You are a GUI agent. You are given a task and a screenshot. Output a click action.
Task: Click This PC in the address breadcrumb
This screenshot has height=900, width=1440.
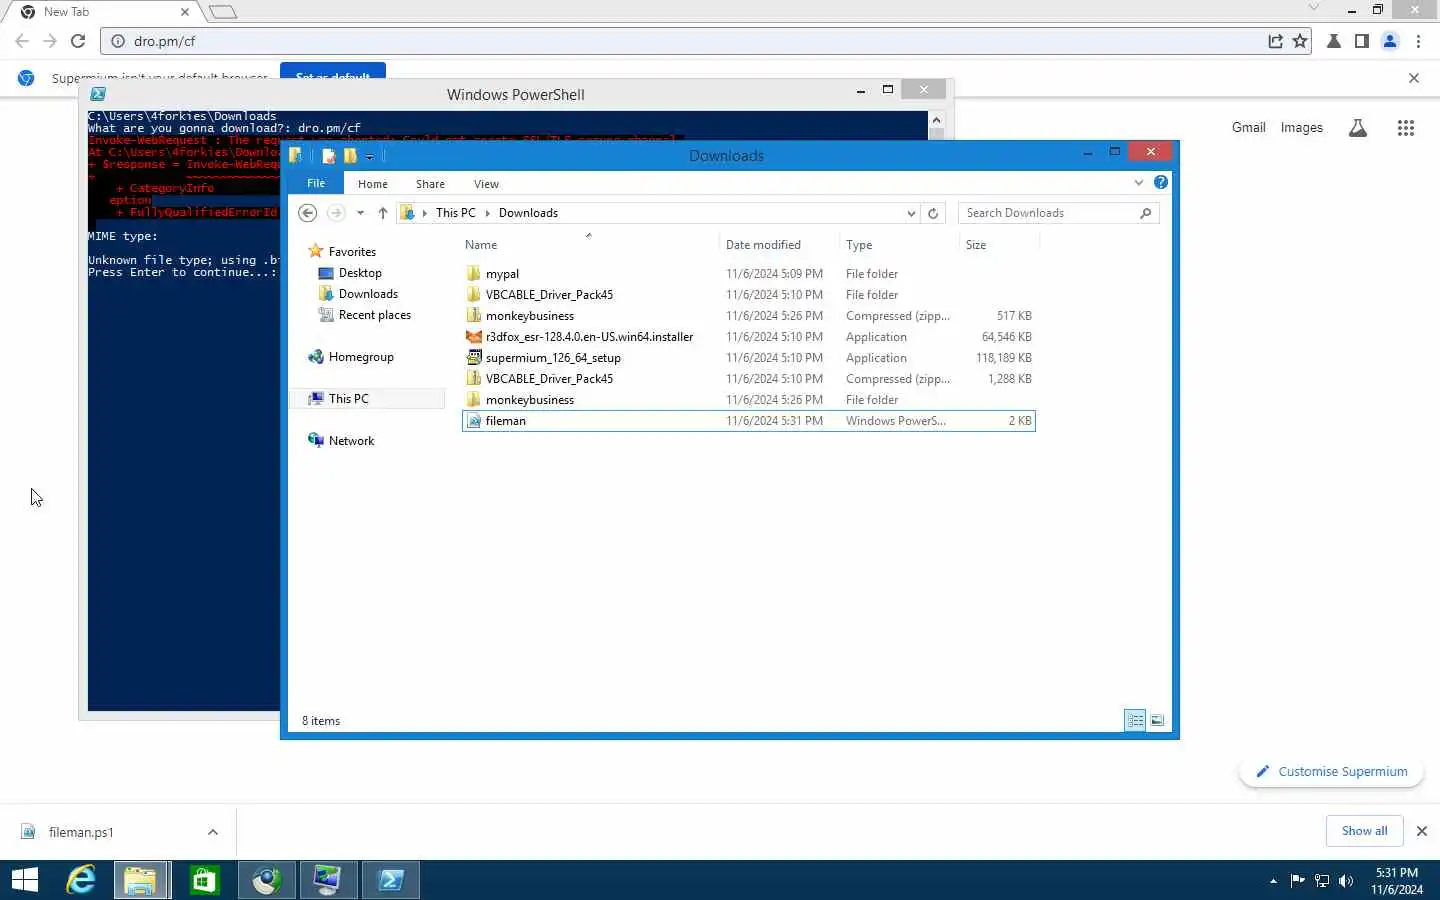coord(456,213)
